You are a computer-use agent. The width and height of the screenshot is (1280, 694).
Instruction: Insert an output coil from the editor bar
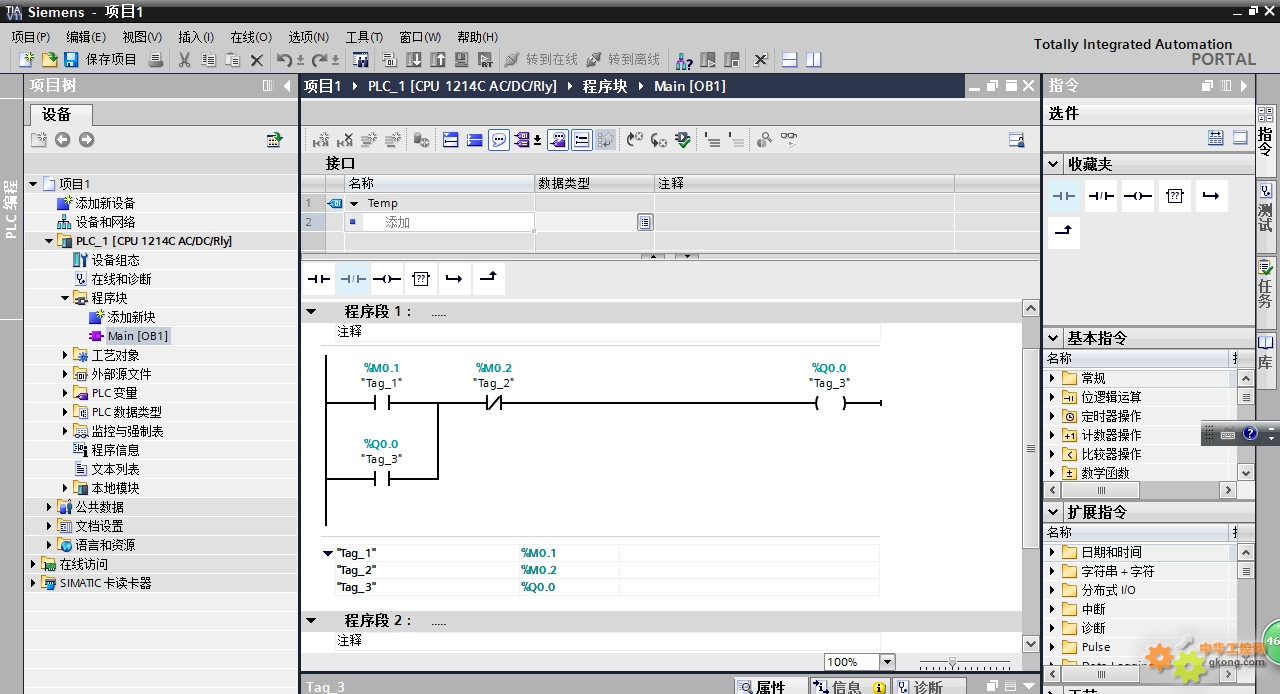point(387,279)
